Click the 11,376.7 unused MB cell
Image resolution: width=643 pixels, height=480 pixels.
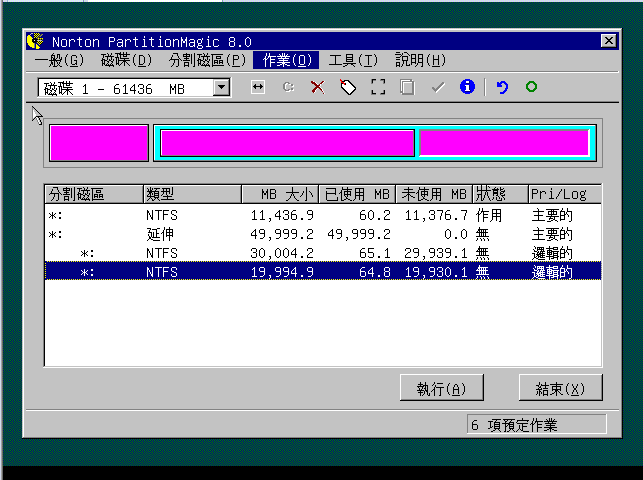click(436, 215)
